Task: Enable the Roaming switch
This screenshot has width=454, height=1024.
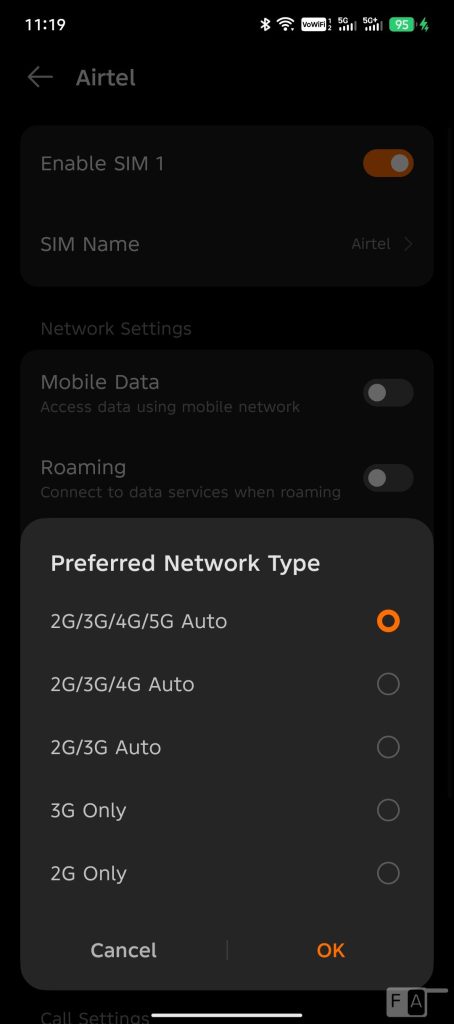Action: 388,478
